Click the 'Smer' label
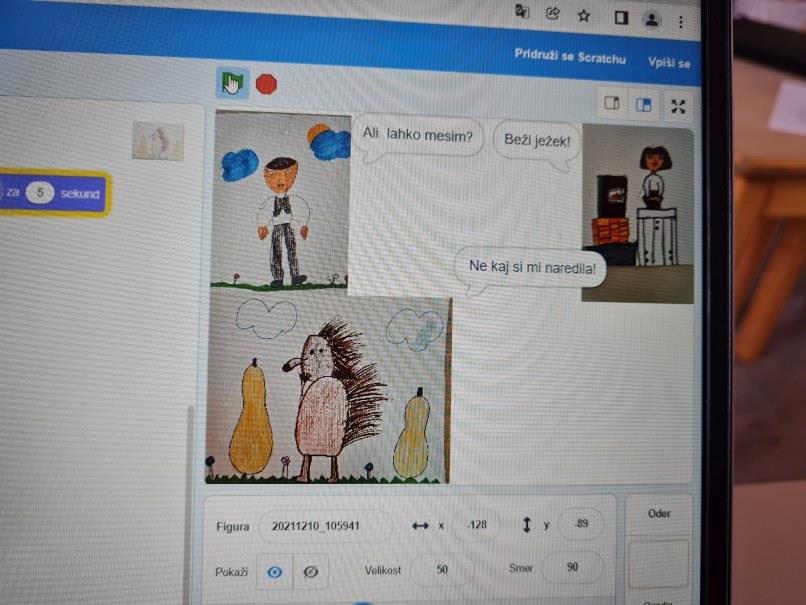806x605 pixels. point(520,568)
